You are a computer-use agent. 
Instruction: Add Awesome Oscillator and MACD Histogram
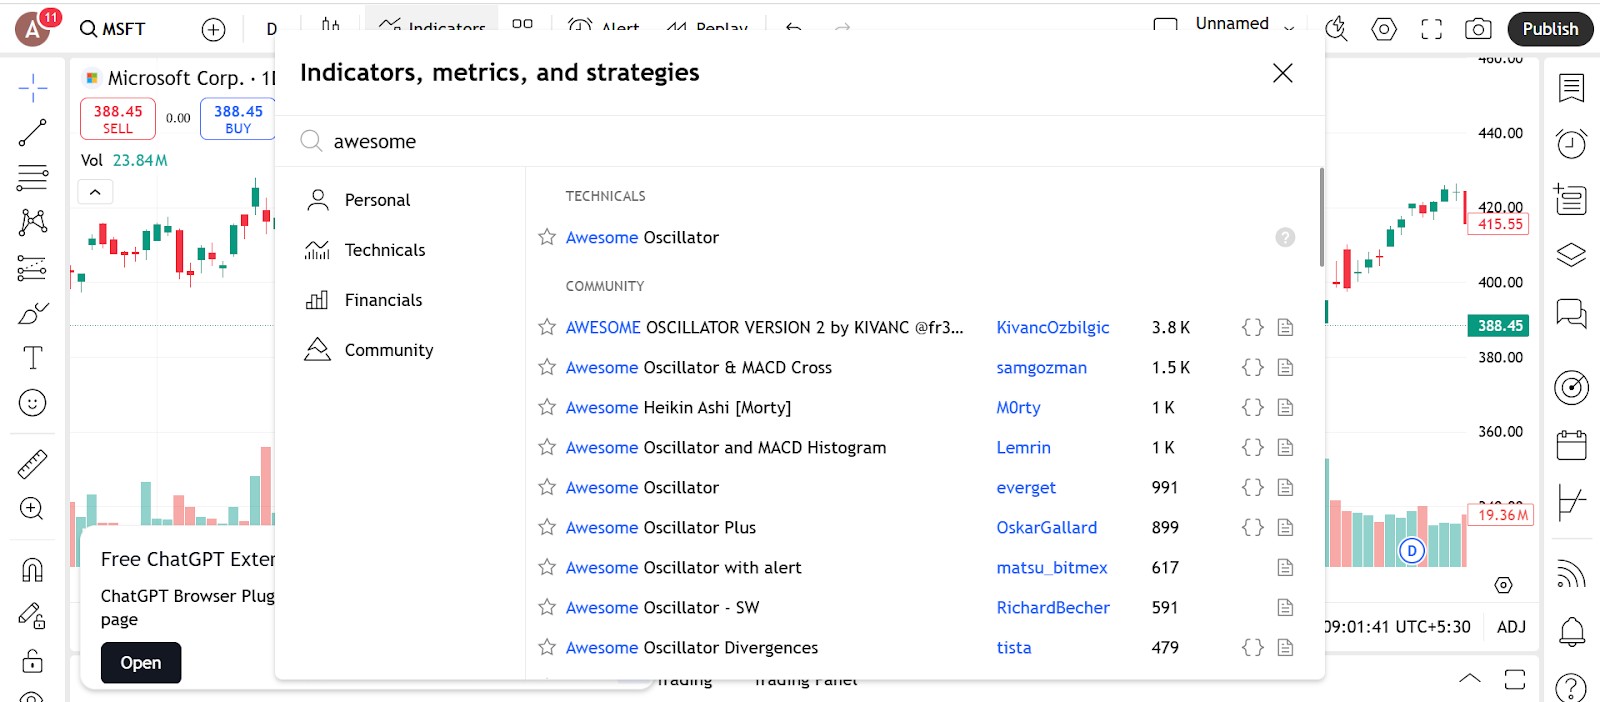tap(726, 447)
